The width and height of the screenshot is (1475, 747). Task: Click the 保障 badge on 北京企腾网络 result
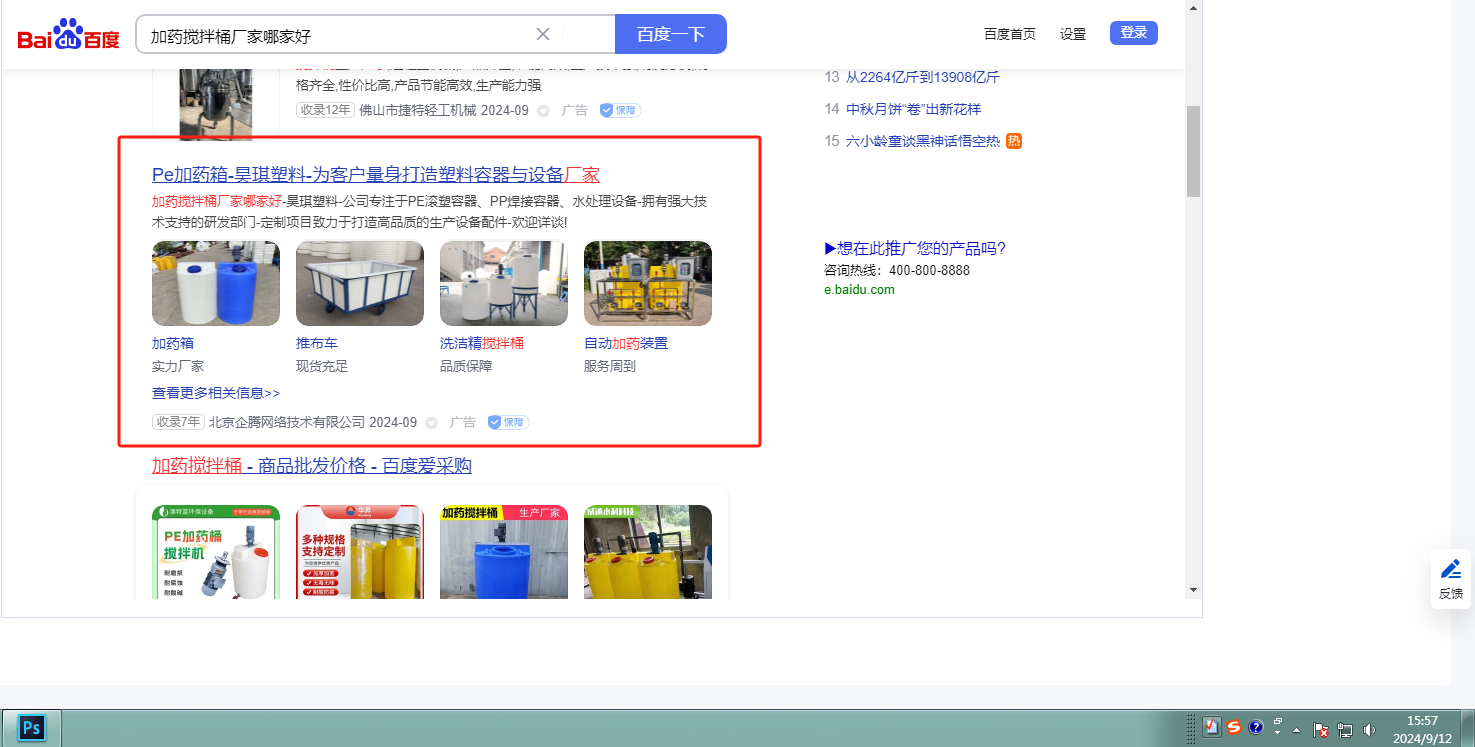pos(509,422)
